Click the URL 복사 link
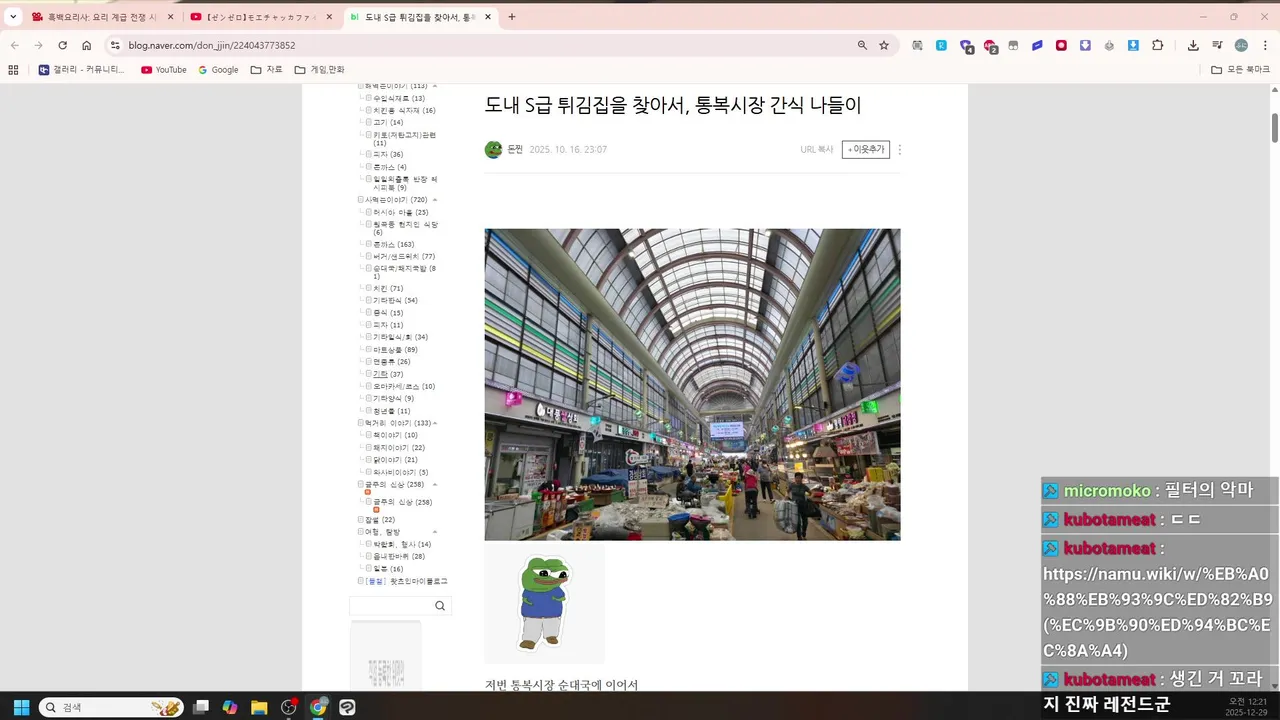This screenshot has height=720, width=1280. (x=816, y=149)
